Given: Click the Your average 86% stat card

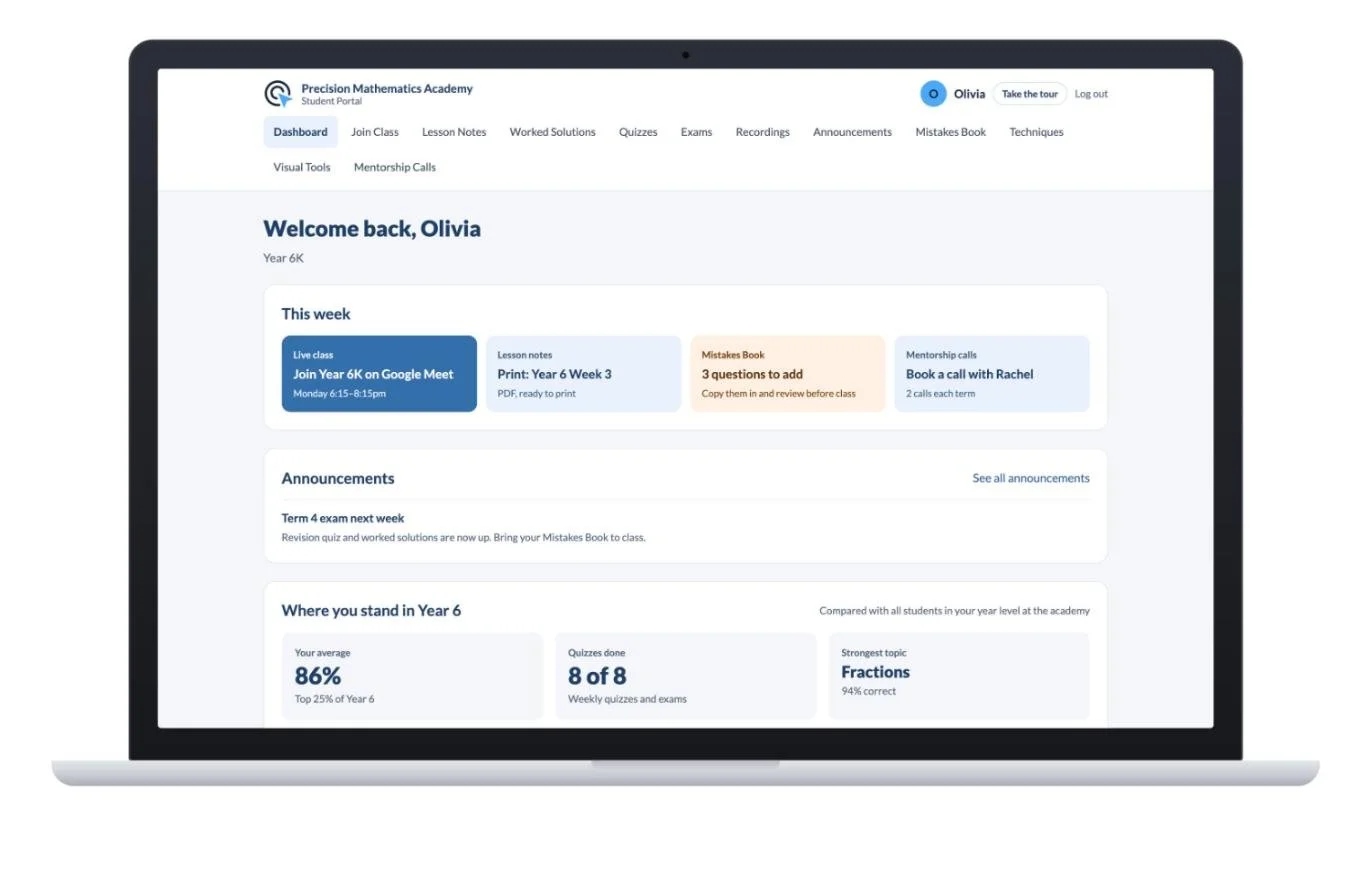Looking at the screenshot, I should pyautogui.click(x=412, y=676).
